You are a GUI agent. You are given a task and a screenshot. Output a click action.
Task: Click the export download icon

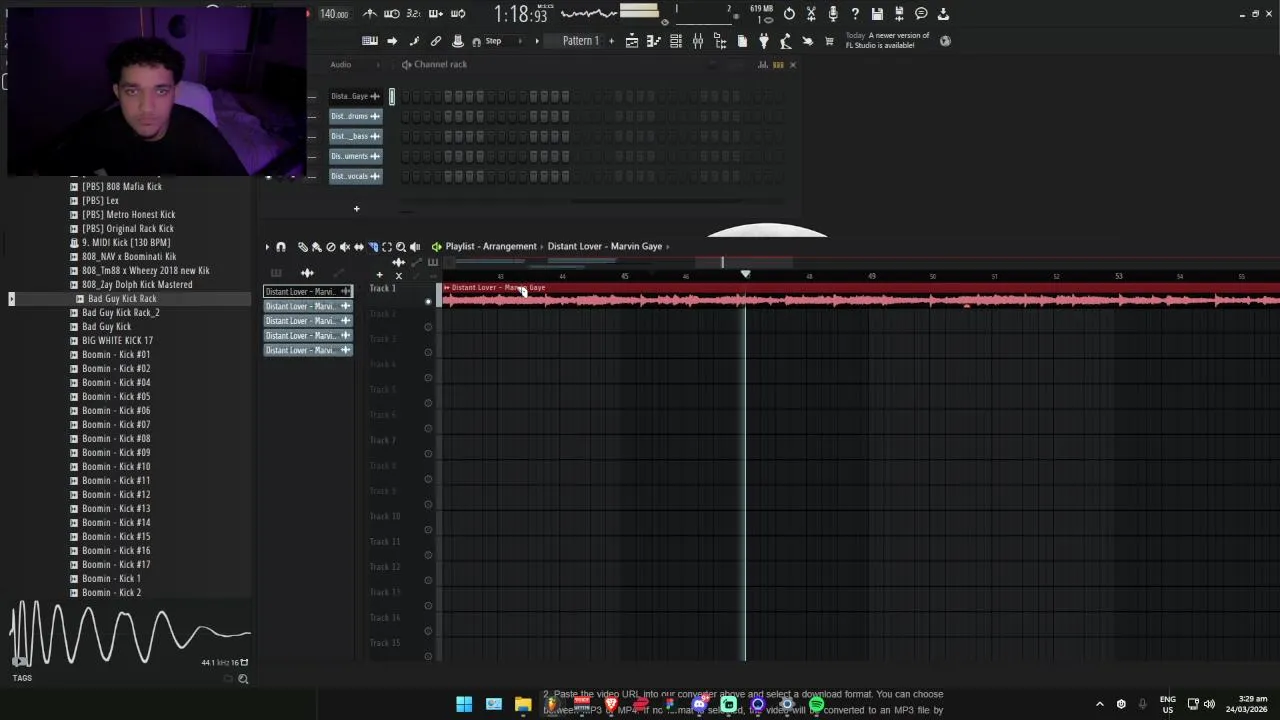pos(943,14)
